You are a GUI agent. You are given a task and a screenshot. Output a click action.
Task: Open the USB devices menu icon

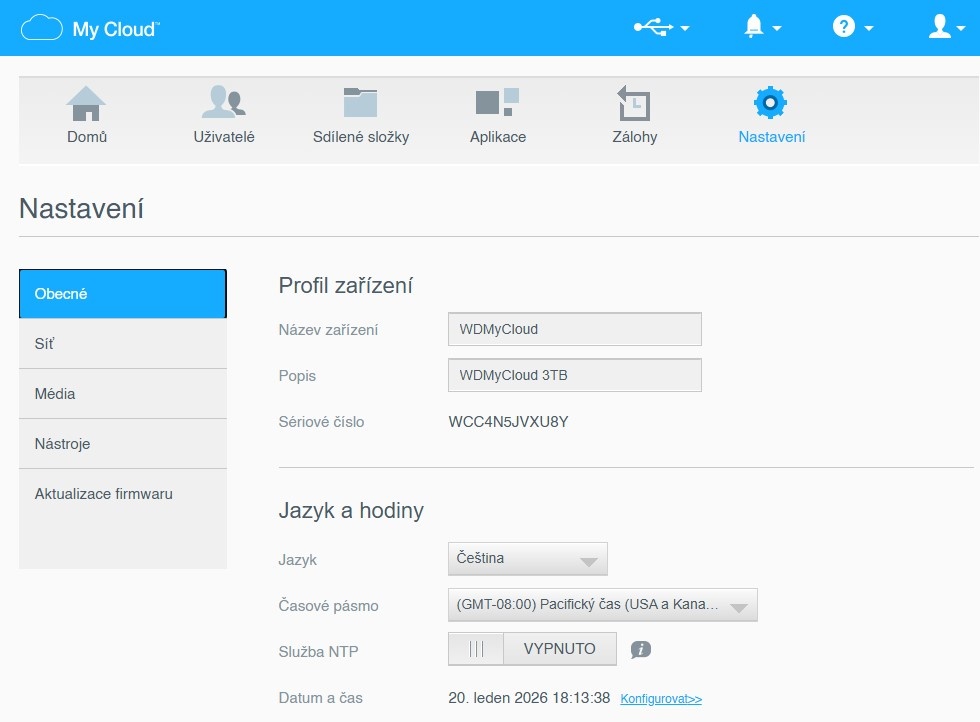[653, 27]
